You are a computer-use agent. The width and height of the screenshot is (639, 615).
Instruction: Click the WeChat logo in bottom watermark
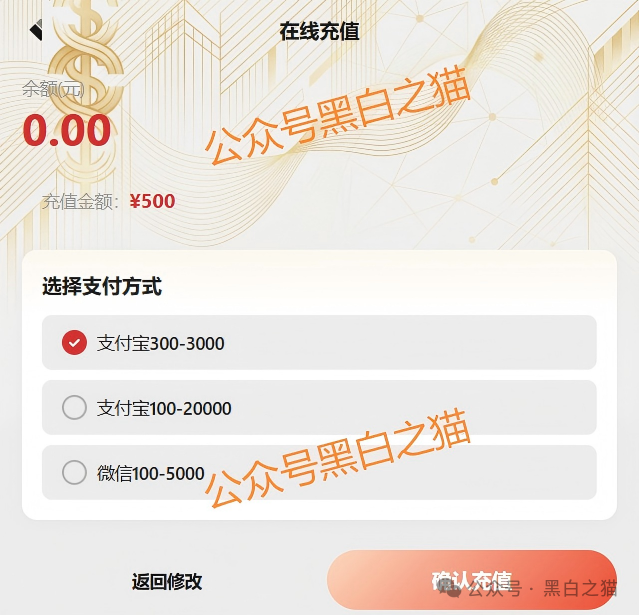click(453, 589)
